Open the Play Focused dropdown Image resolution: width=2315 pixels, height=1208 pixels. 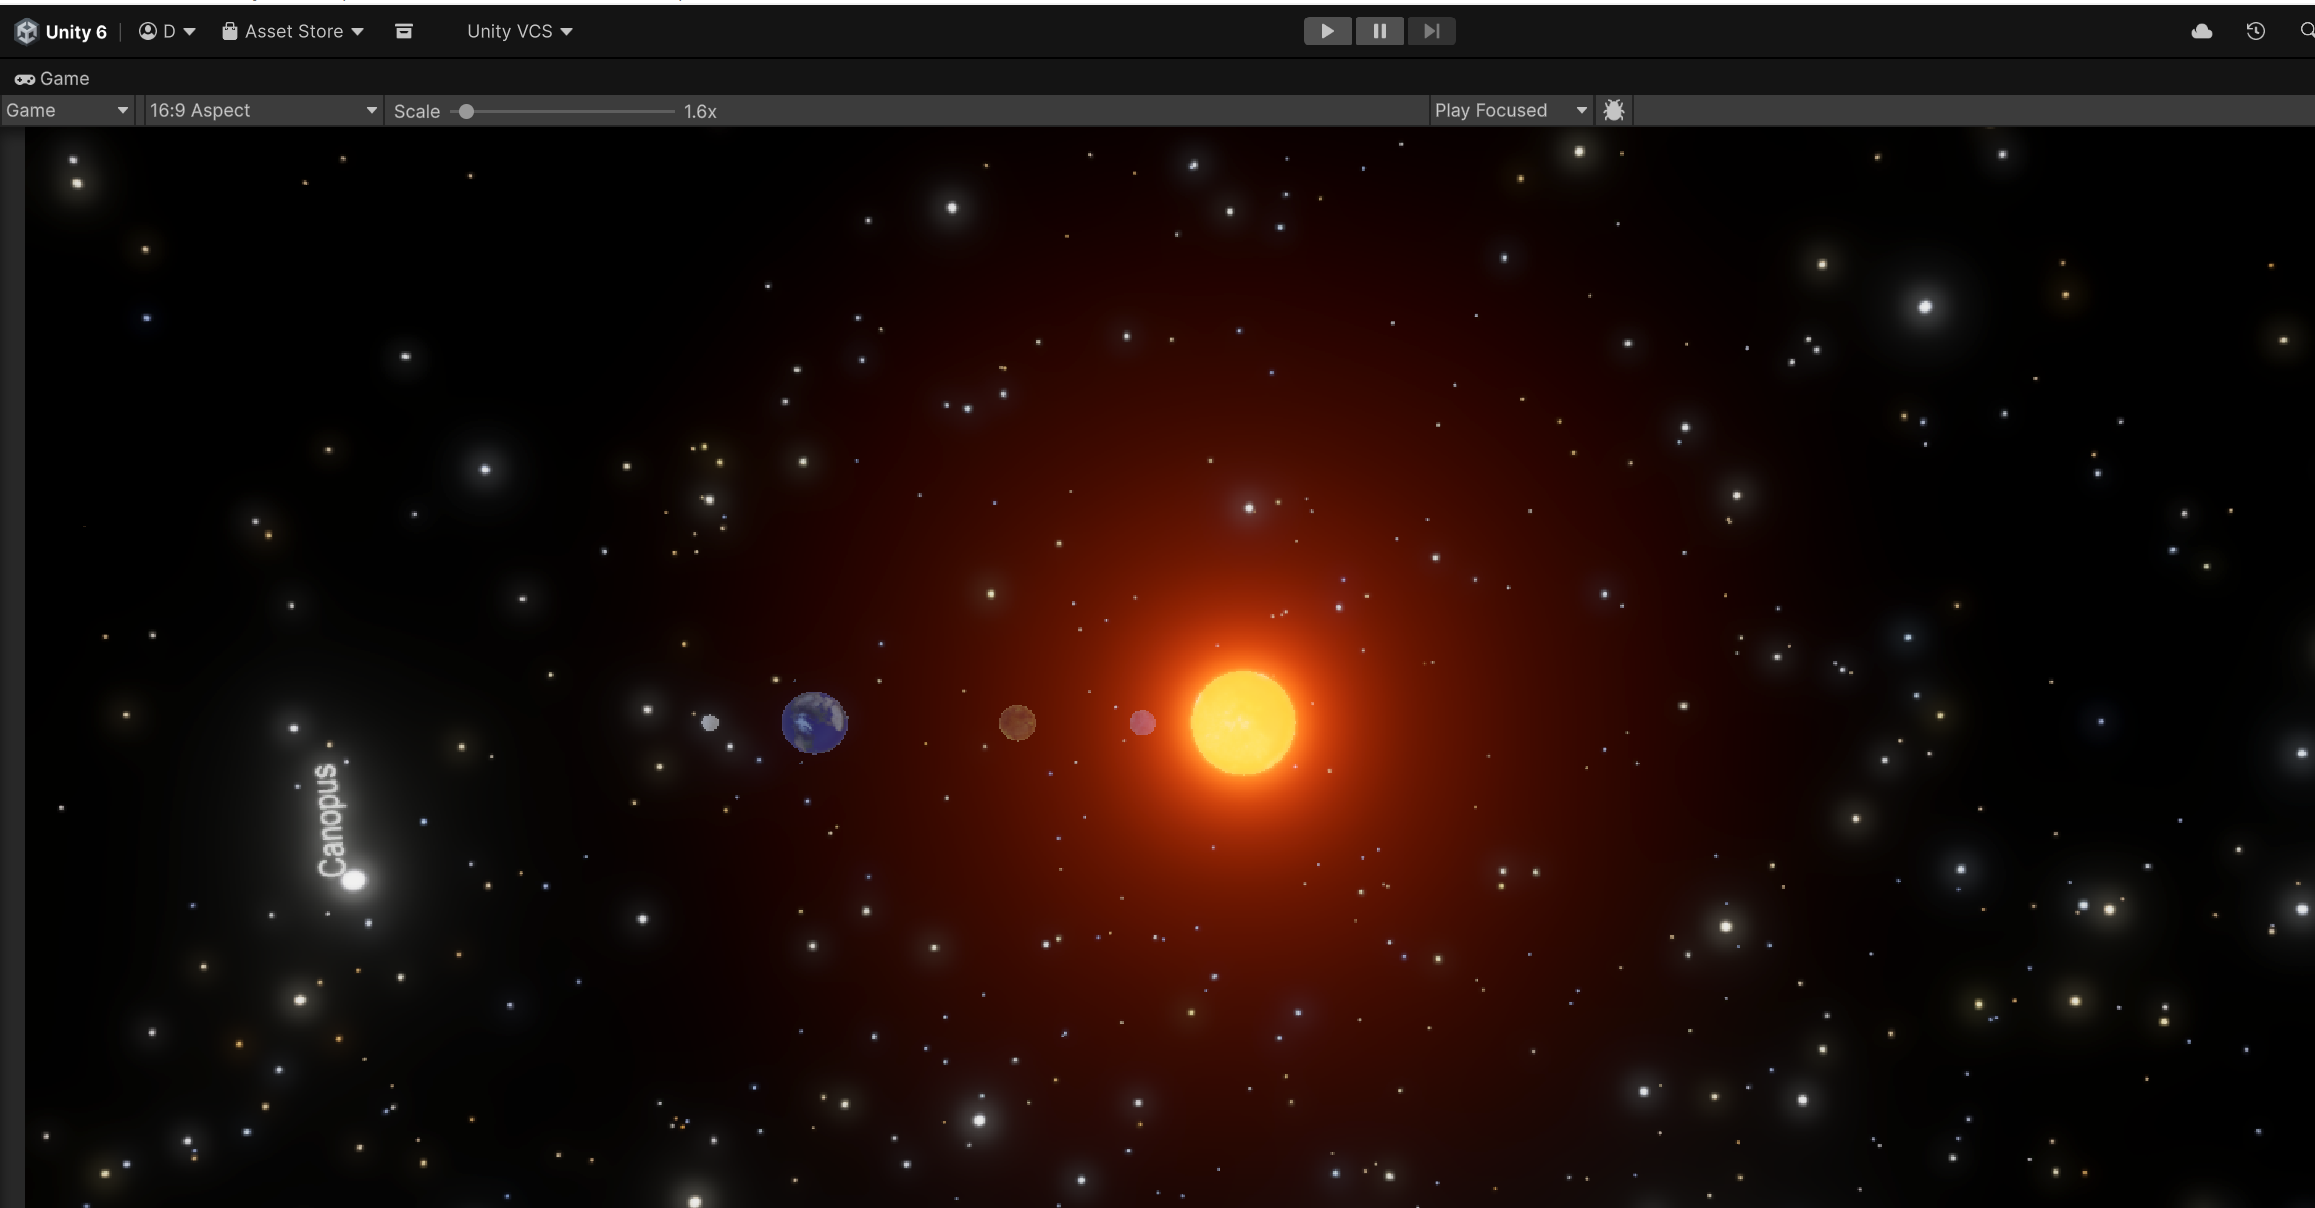[x=1510, y=110]
